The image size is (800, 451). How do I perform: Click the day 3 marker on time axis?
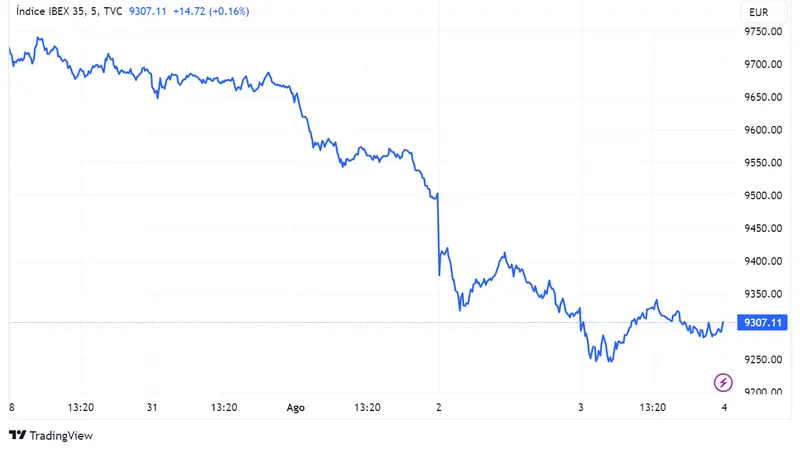(x=581, y=407)
